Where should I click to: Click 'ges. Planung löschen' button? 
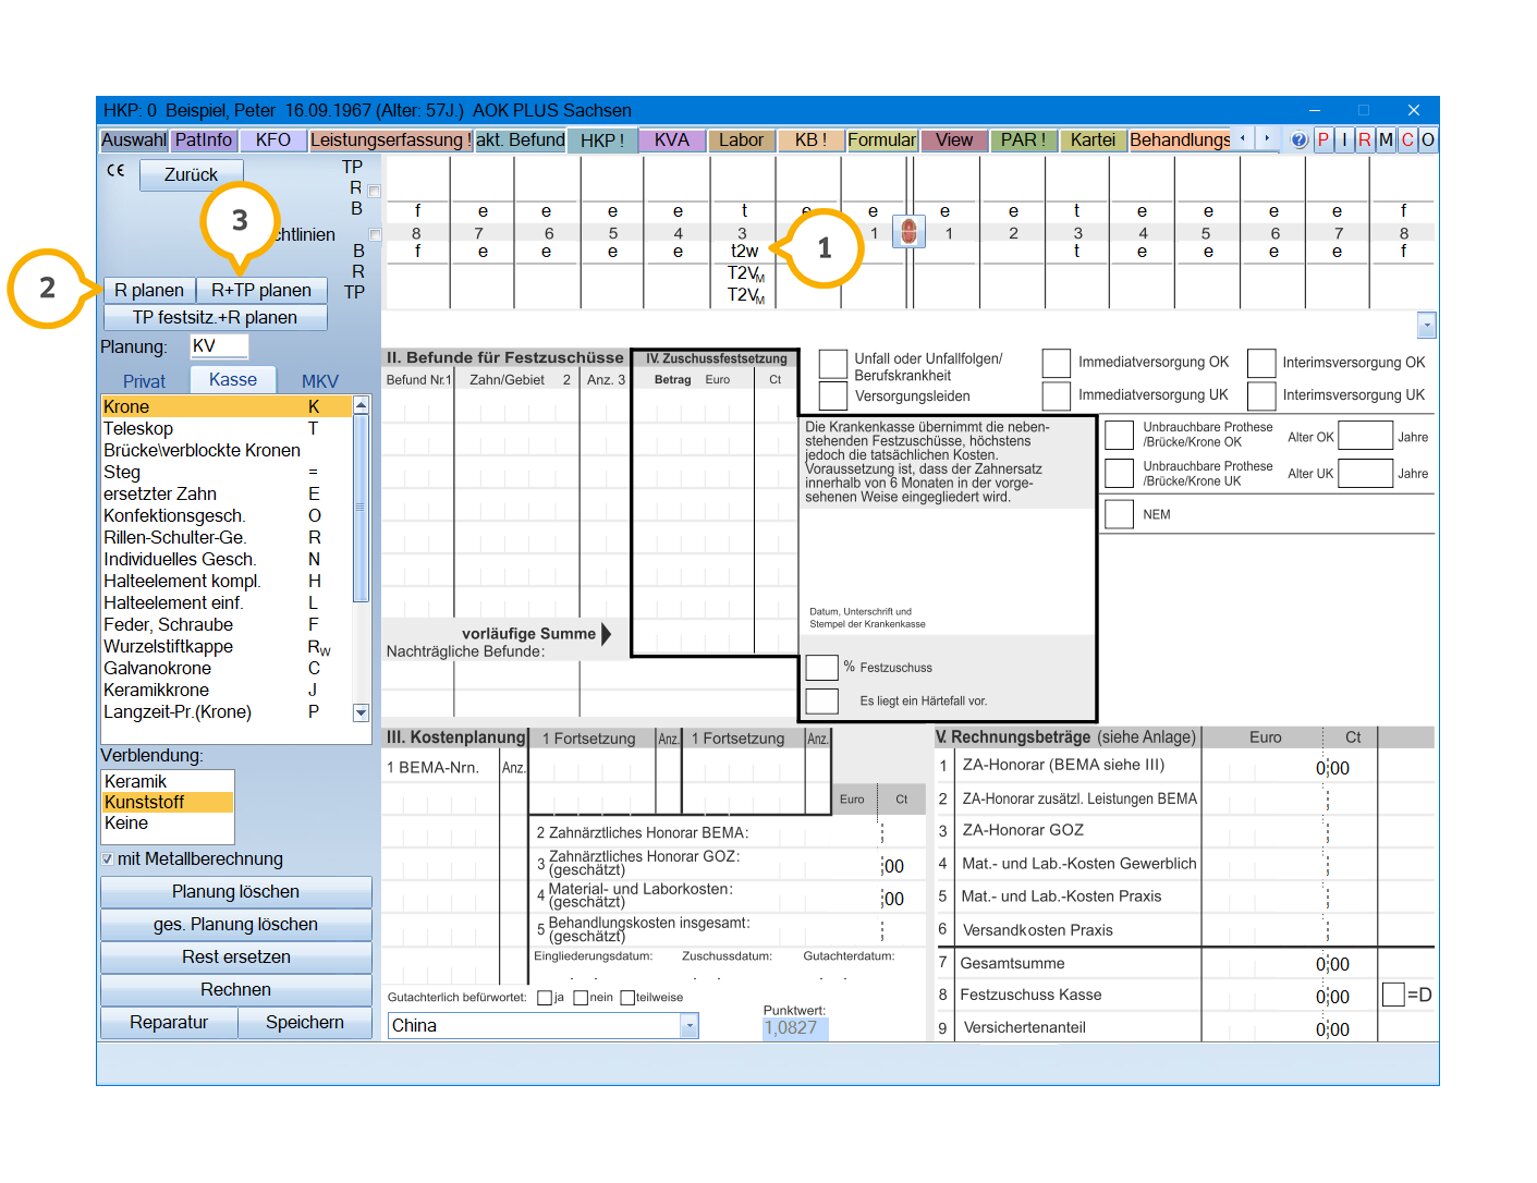point(236,924)
